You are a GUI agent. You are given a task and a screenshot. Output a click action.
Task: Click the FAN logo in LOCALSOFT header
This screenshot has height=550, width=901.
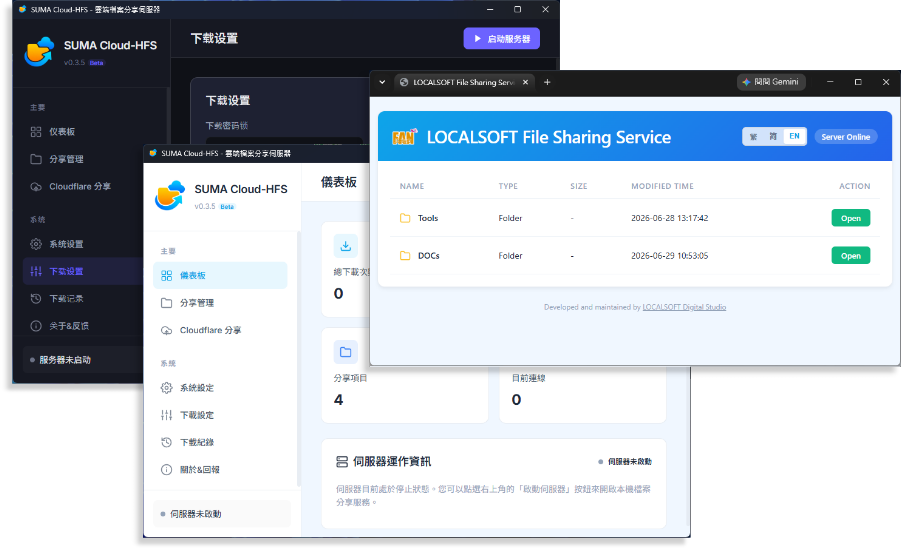pos(404,137)
